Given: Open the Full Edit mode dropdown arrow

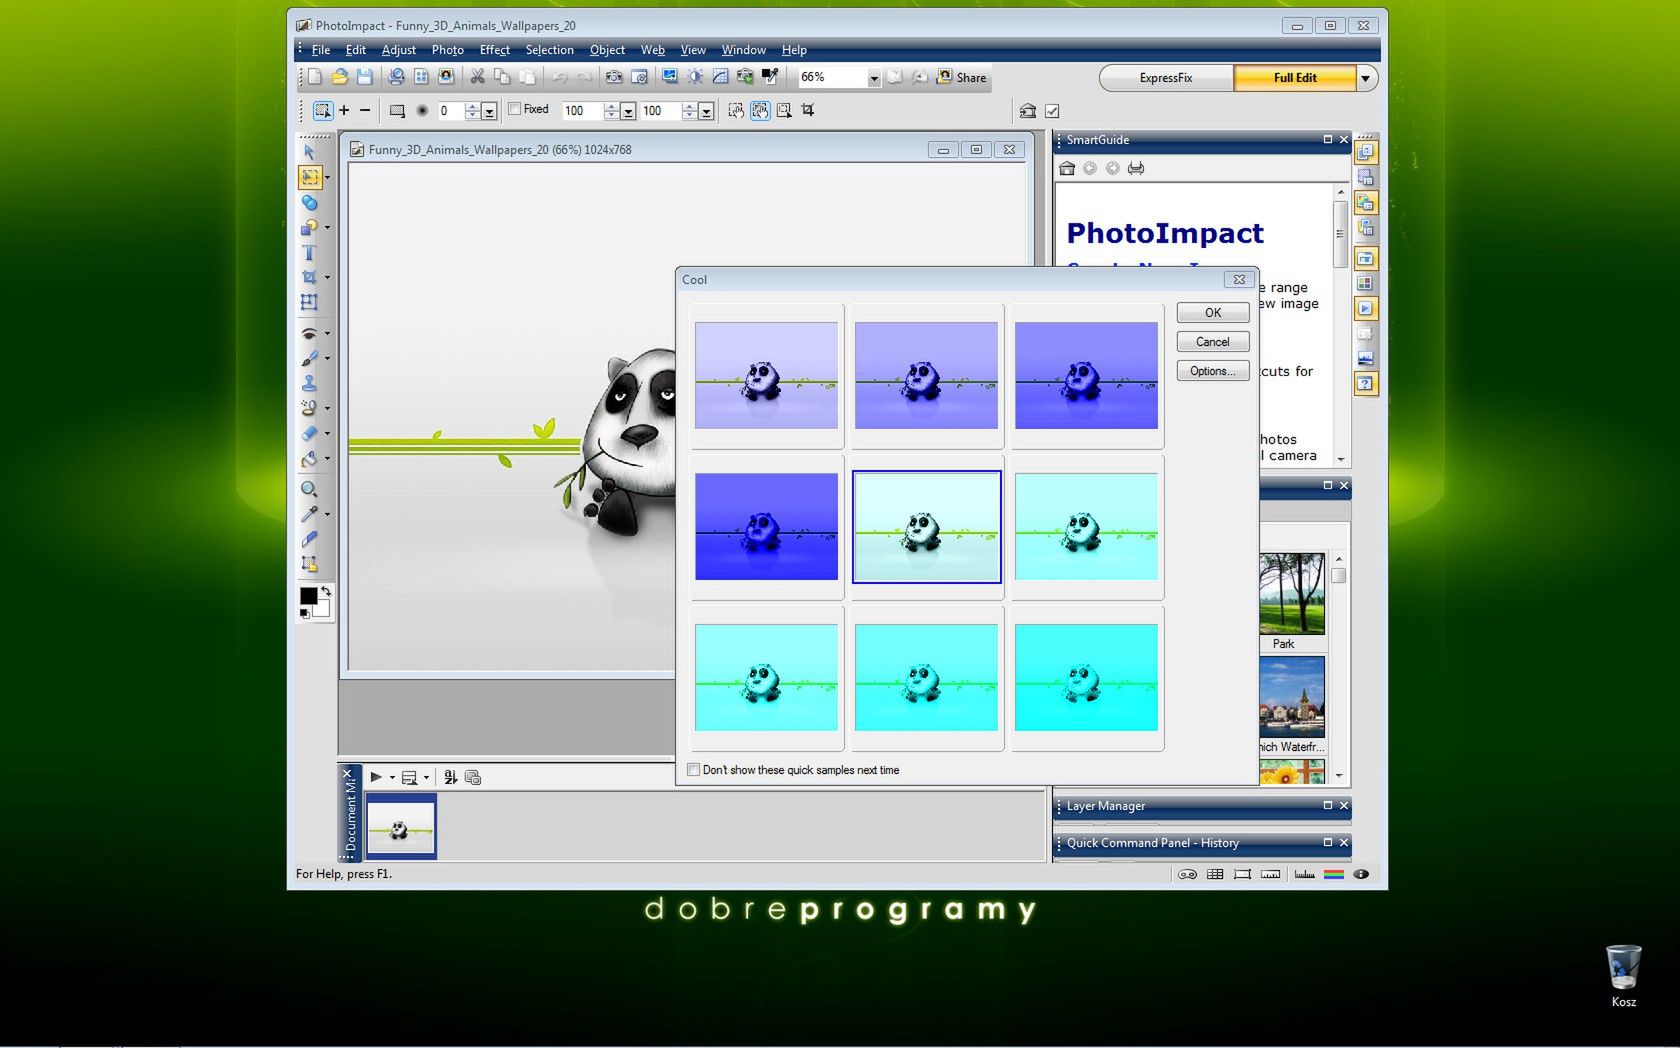Looking at the screenshot, I should pos(1366,78).
